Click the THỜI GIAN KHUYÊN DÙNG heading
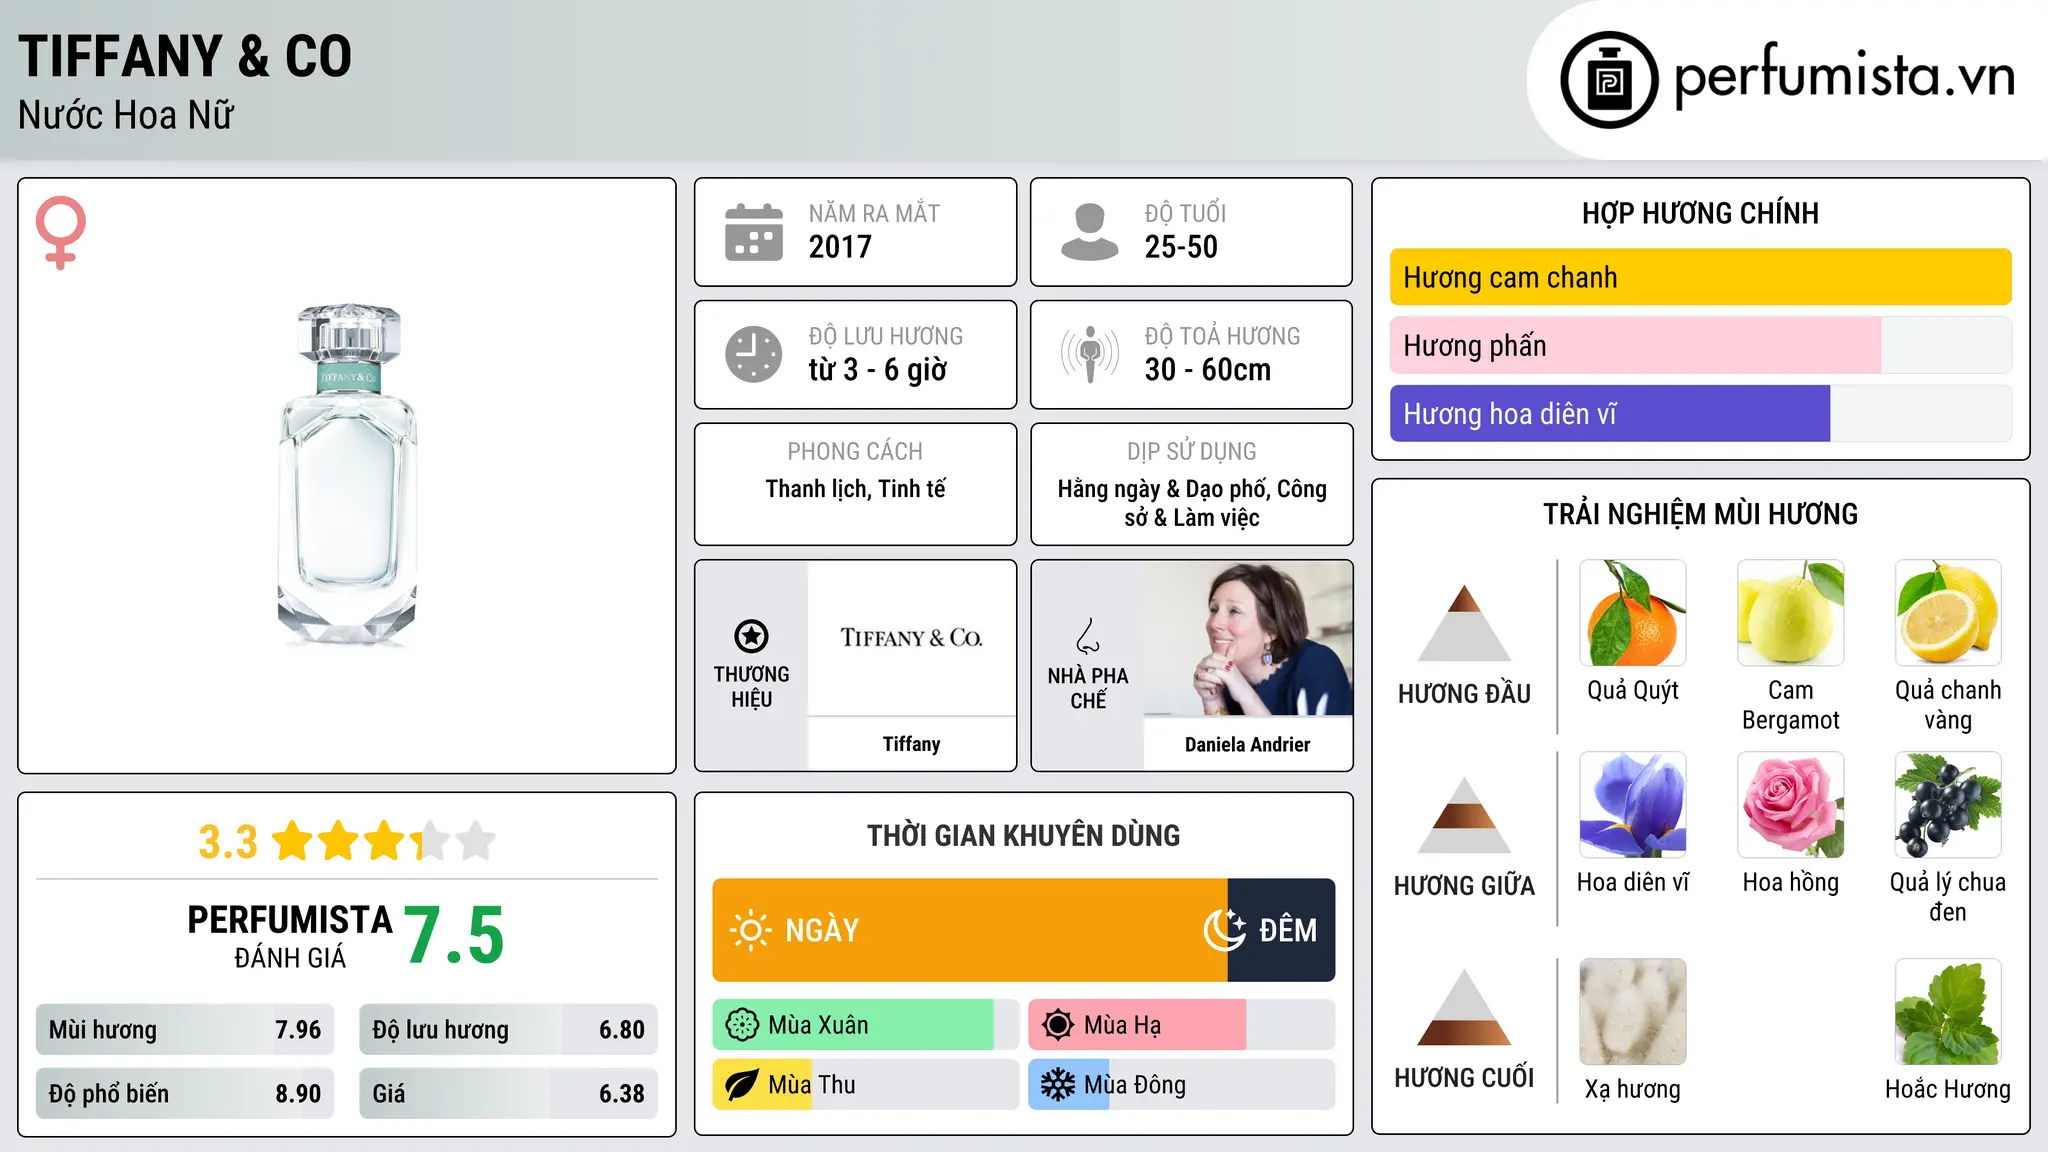This screenshot has height=1152, width=2048. coord(1023,835)
